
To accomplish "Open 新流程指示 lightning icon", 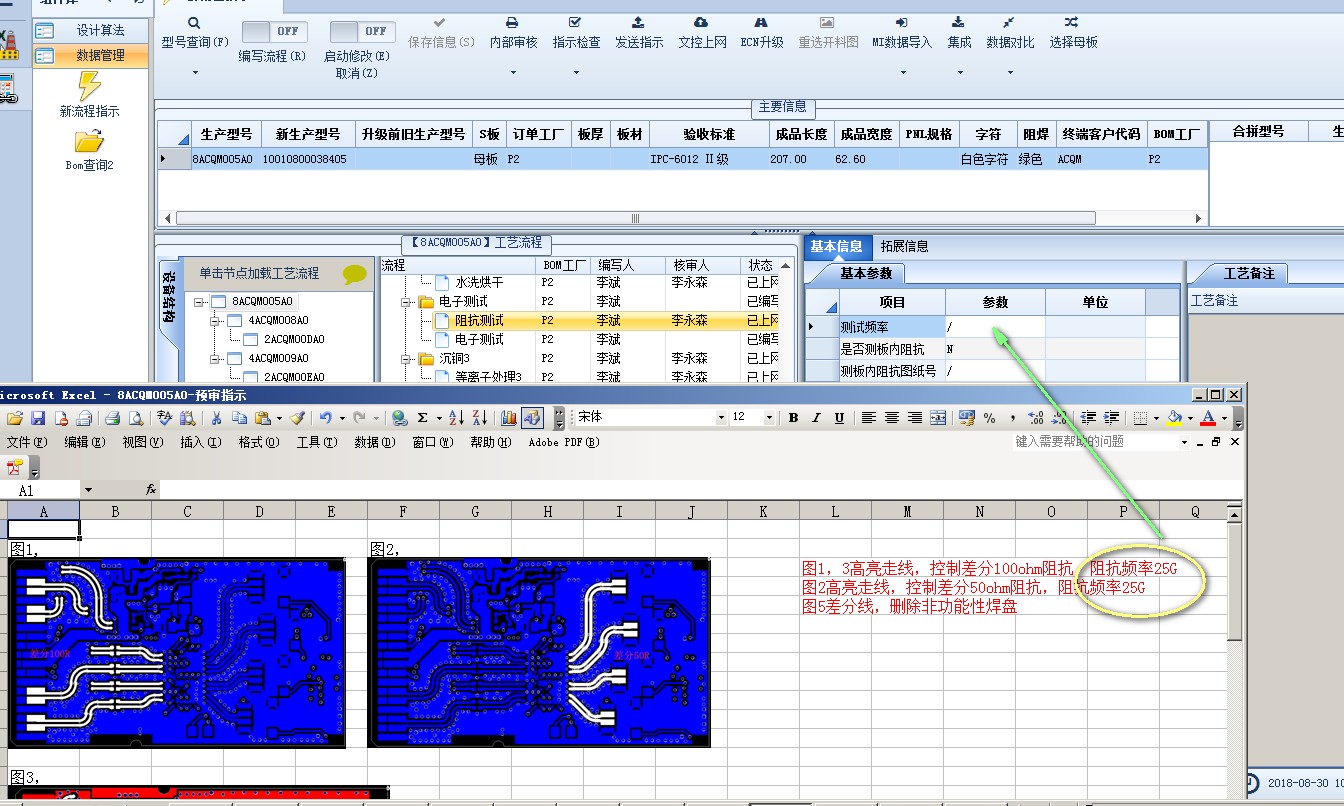I will point(89,85).
